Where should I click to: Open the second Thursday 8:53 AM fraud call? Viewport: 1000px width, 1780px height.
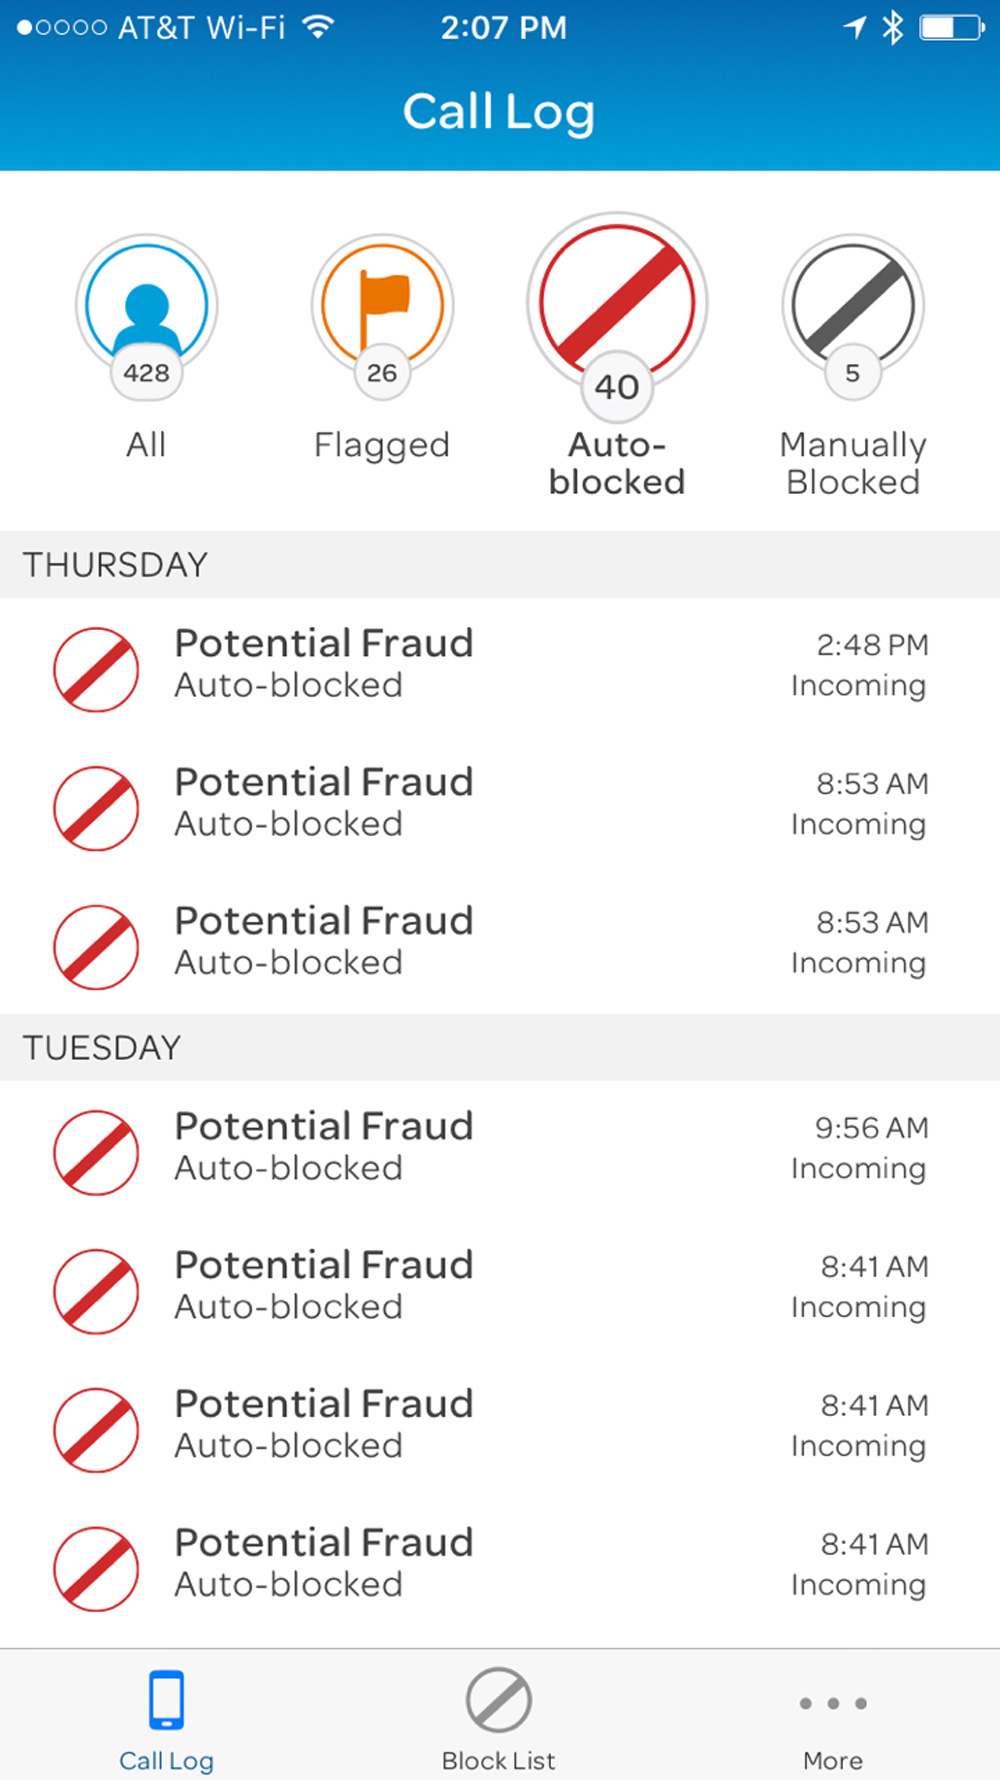[500, 942]
